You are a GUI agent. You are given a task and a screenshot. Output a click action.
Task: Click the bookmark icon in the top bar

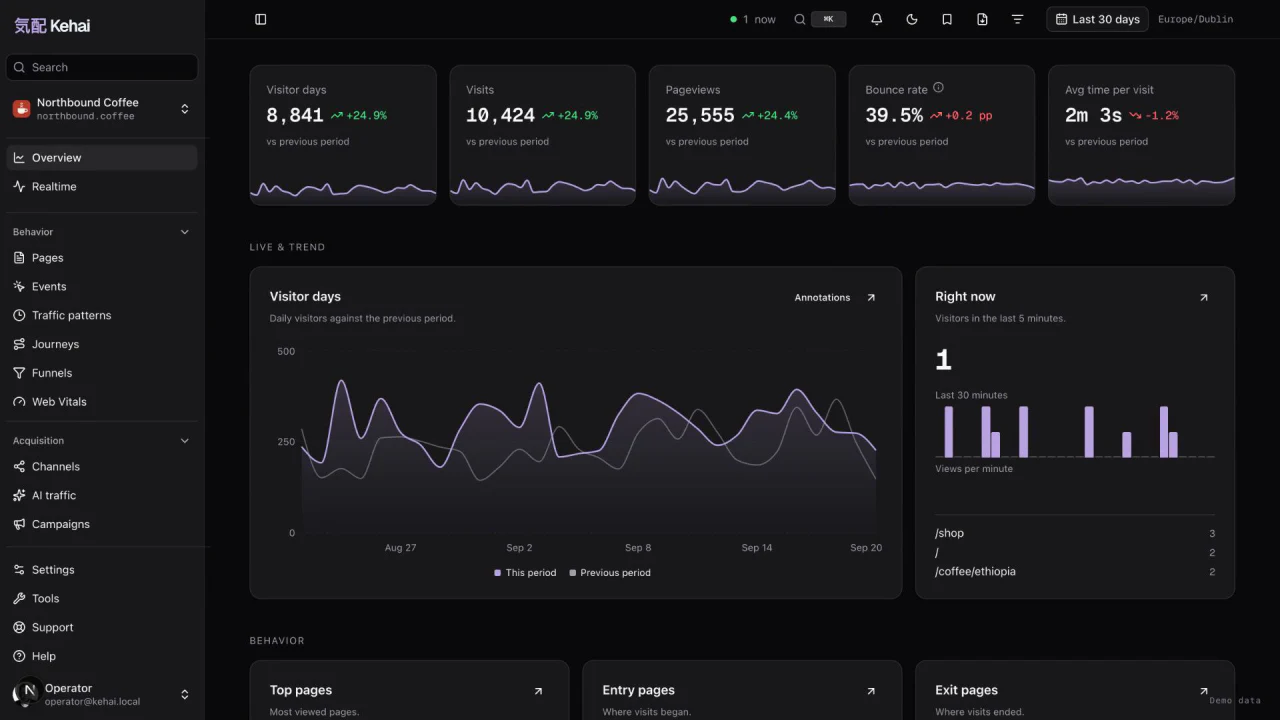point(947,19)
